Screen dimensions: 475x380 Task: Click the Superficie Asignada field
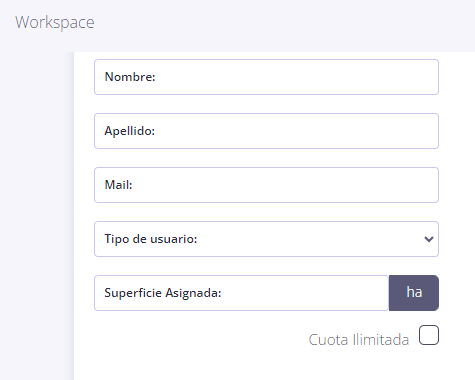pos(242,293)
